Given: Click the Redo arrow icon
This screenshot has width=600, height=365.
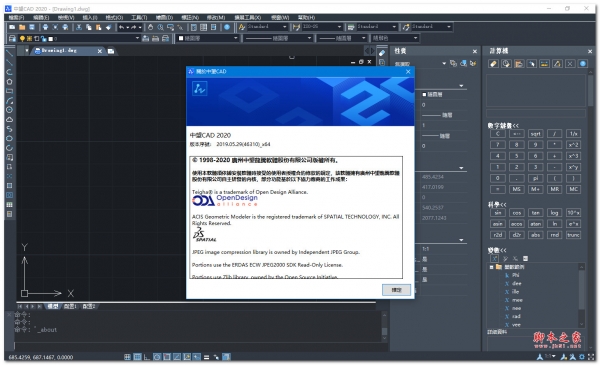Looking at the screenshot, I should 134,27.
